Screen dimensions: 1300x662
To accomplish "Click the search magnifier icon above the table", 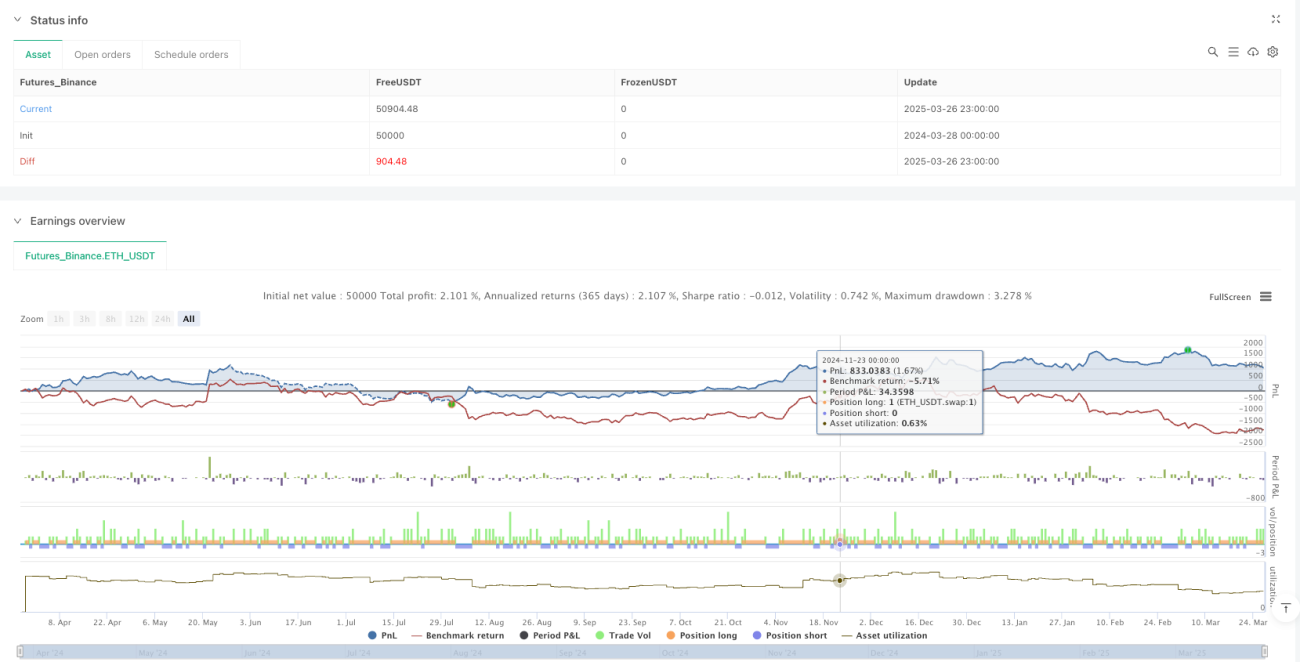I will [1212, 52].
